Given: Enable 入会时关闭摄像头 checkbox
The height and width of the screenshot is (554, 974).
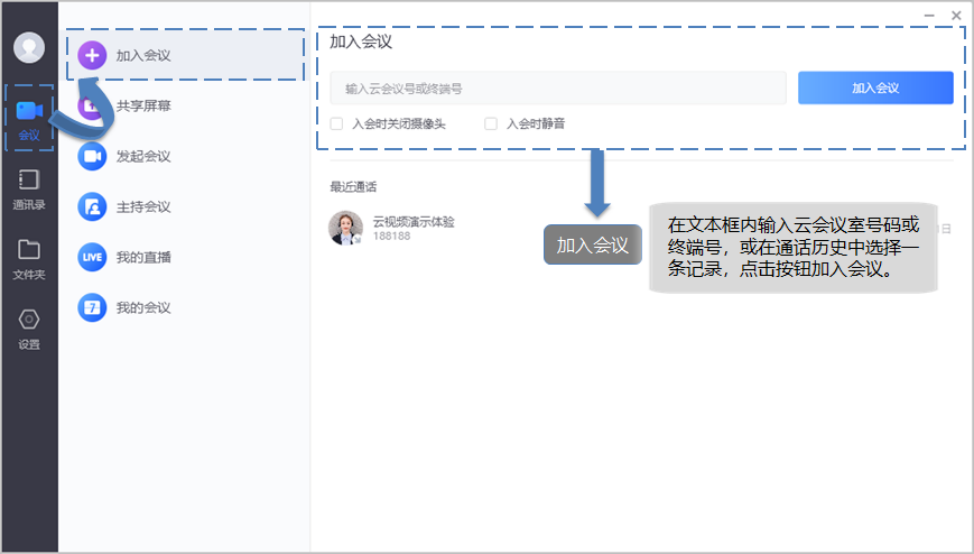Looking at the screenshot, I should [337, 124].
